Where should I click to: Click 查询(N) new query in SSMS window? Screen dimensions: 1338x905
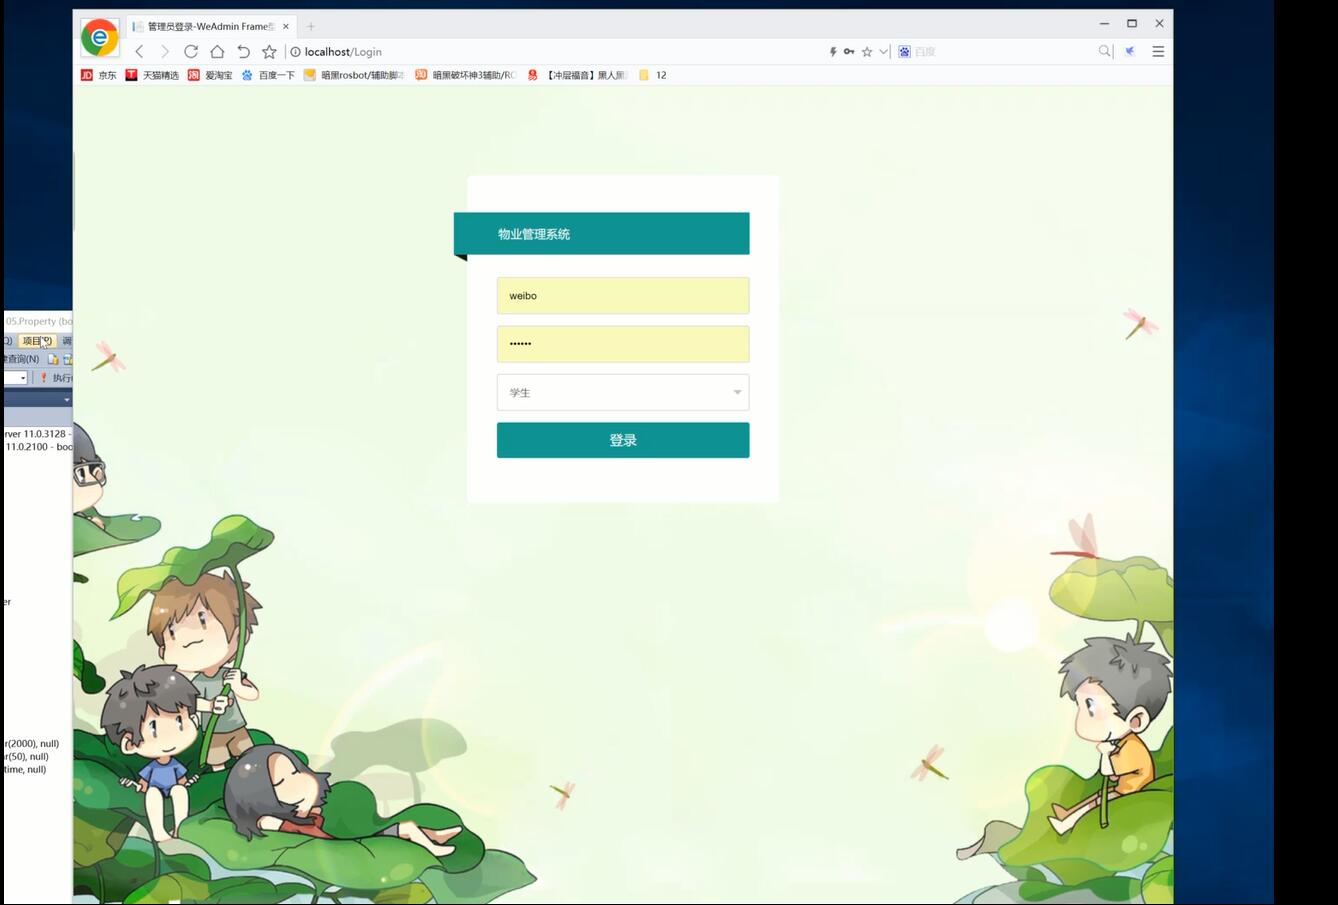coord(22,359)
